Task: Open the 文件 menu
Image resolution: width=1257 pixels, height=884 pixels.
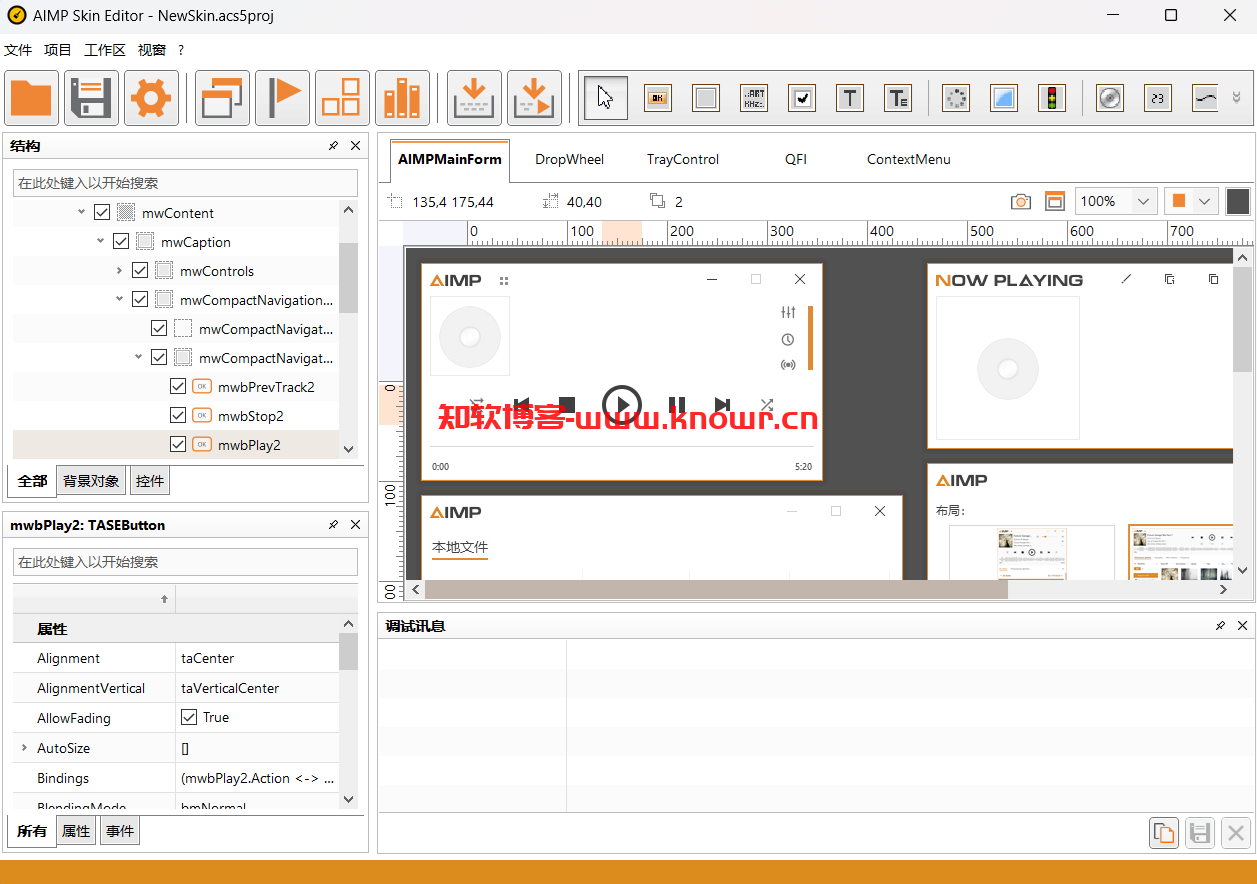Action: point(18,50)
